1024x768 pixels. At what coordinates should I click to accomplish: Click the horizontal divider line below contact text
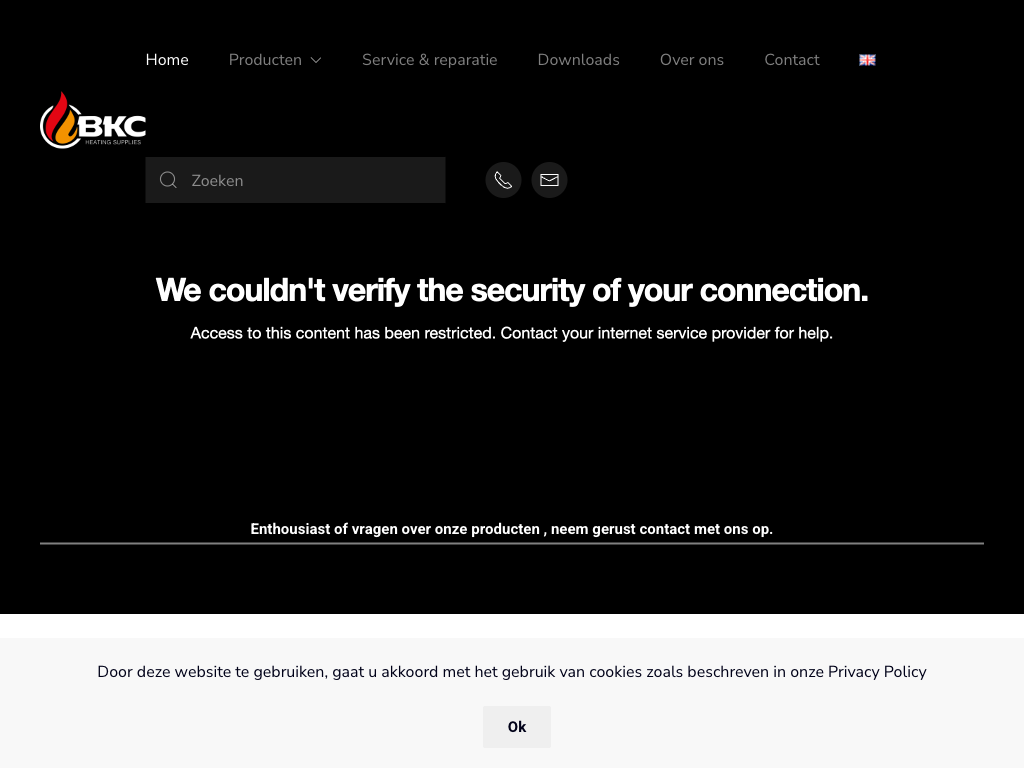(512, 543)
